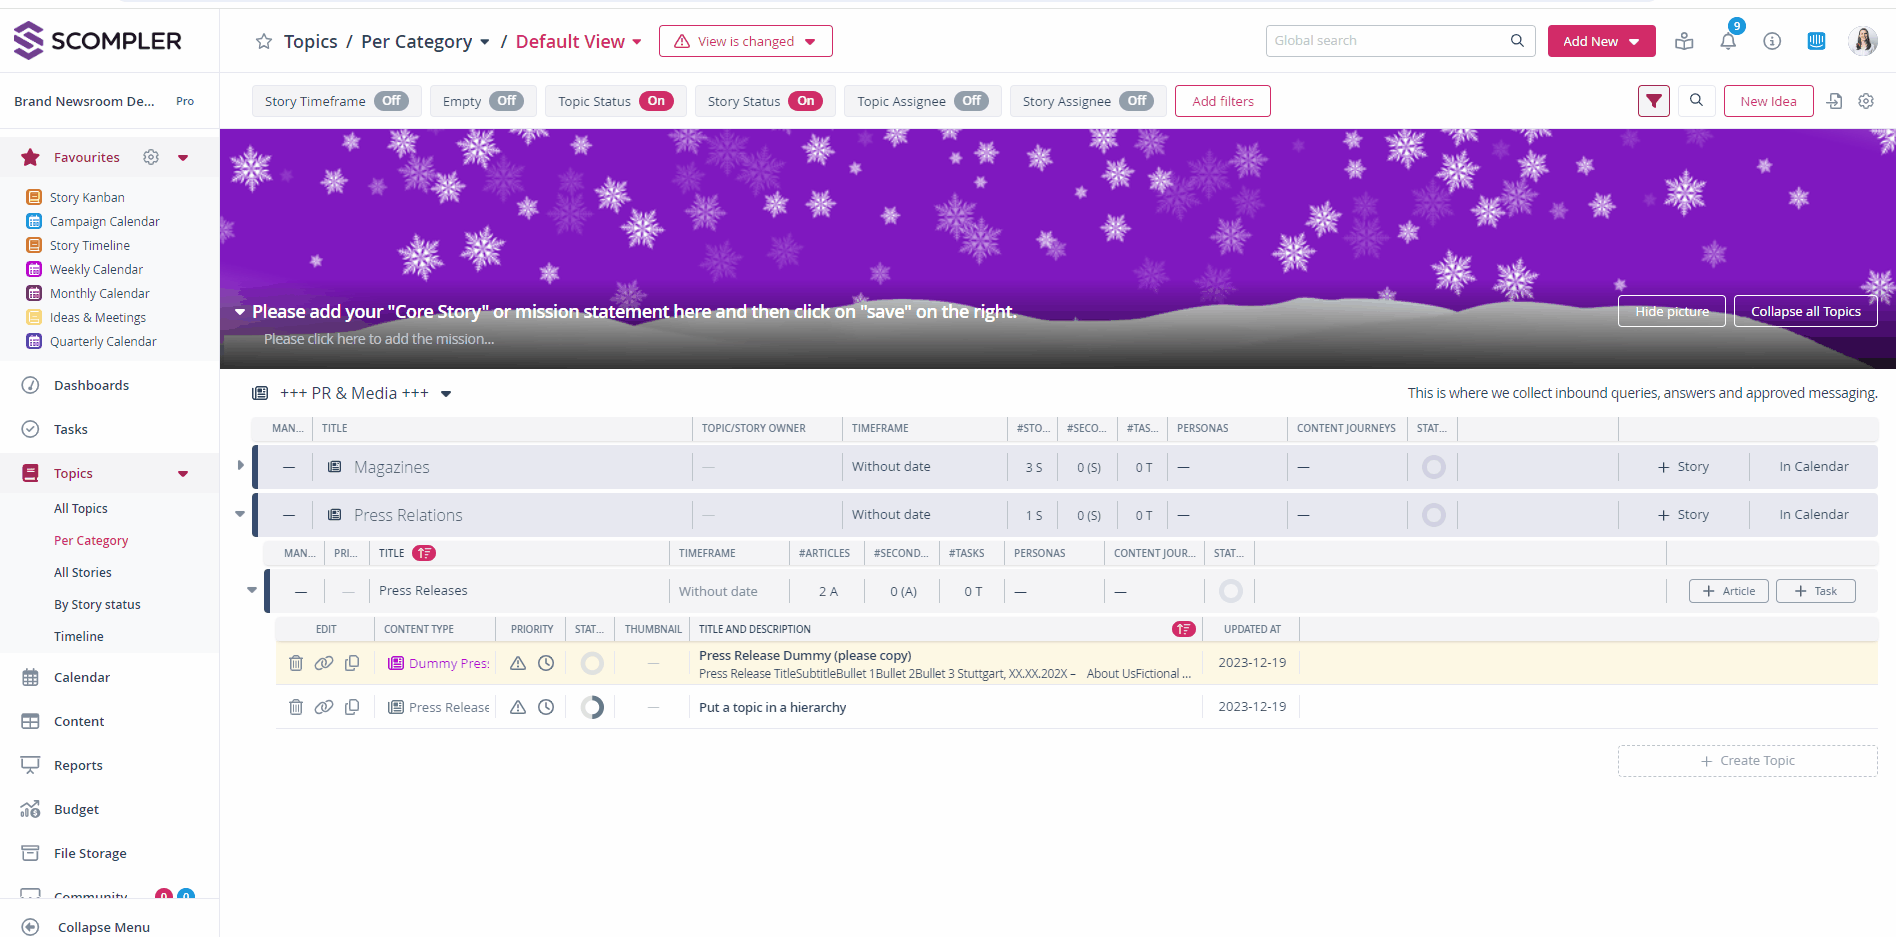
Task: Click the notifications bell icon
Action: 1727,41
